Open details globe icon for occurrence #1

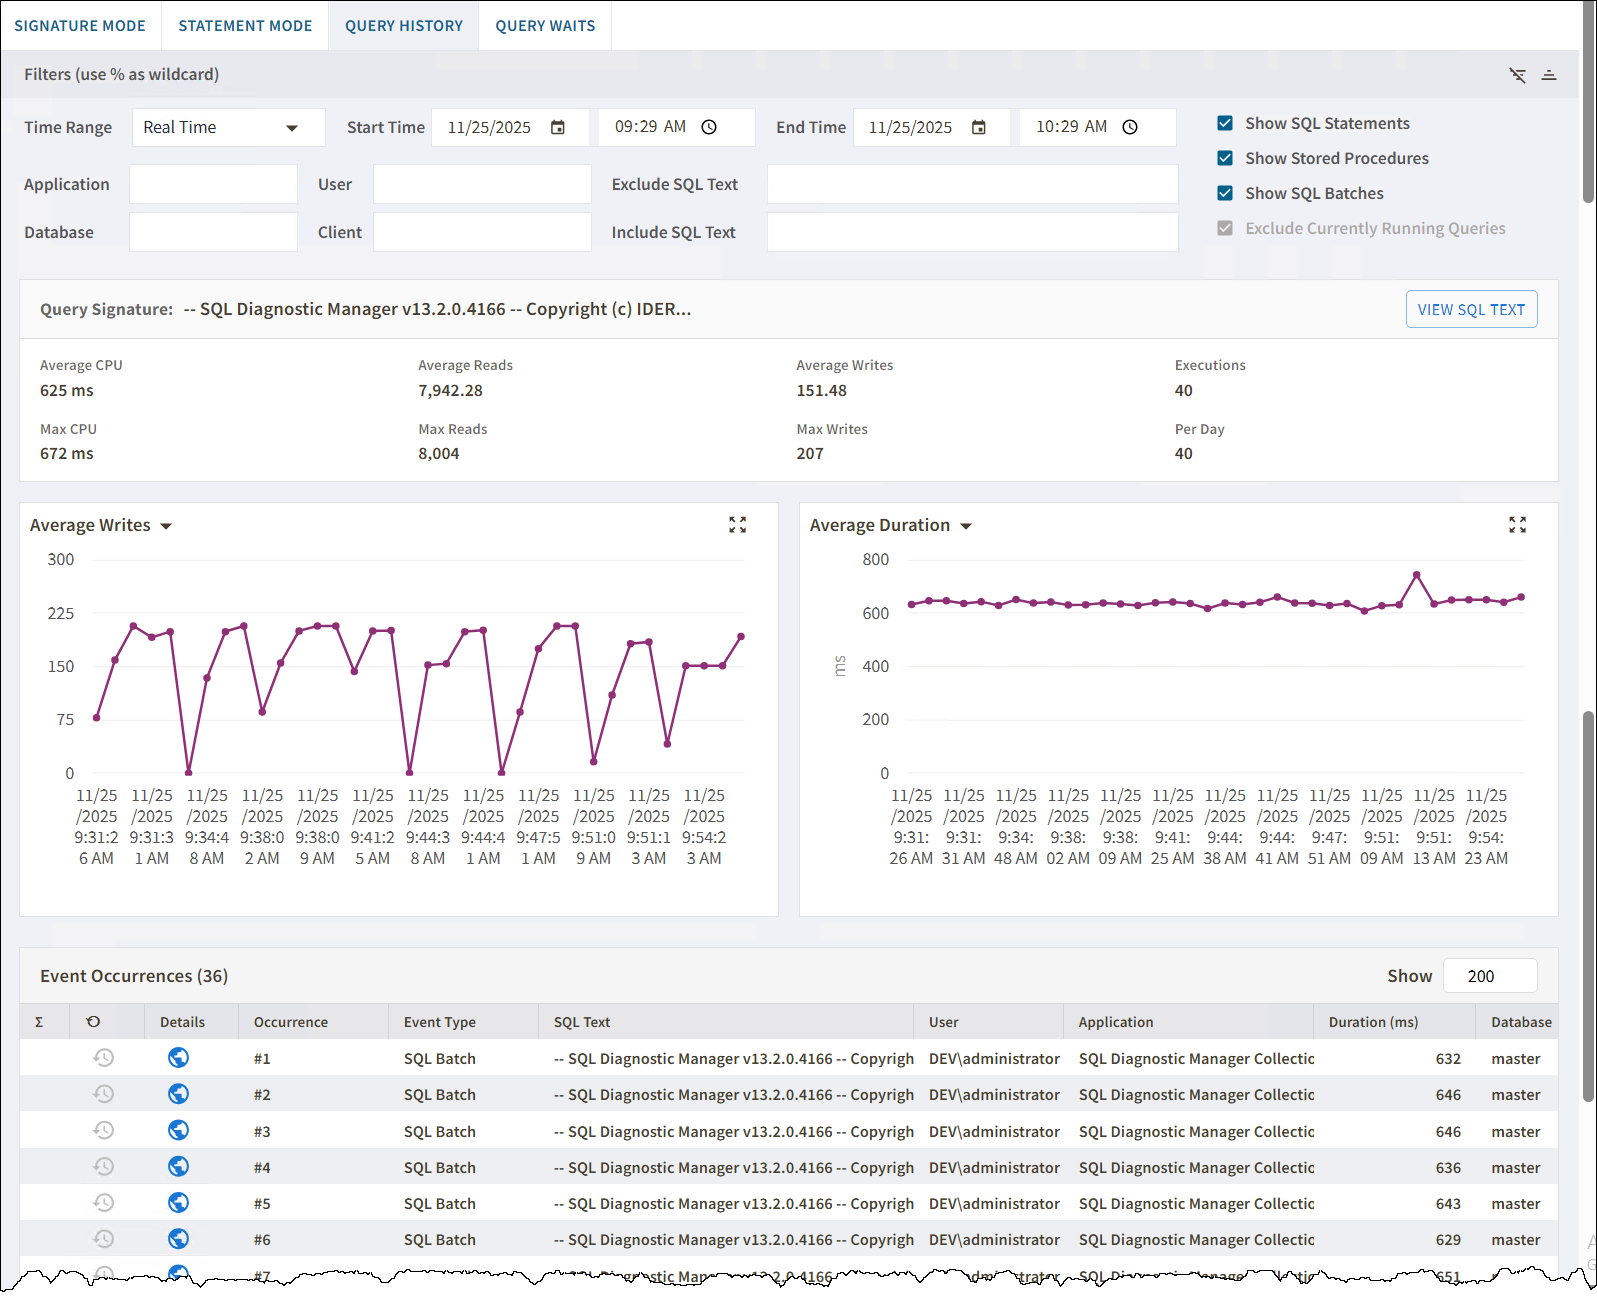[179, 1058]
